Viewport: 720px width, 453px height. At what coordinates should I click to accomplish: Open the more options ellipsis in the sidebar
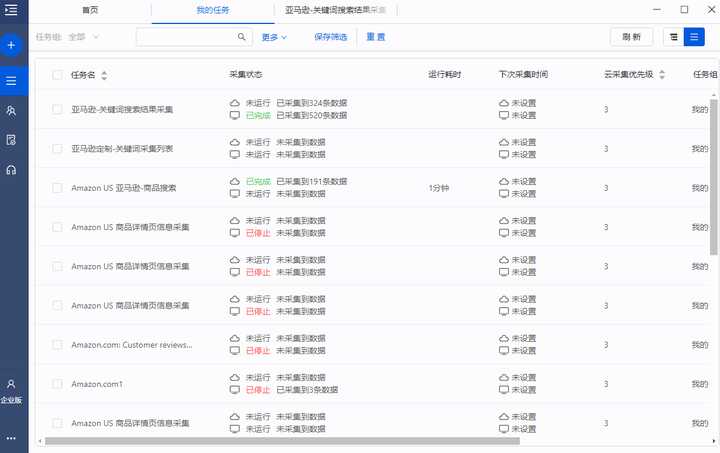tap(11, 438)
